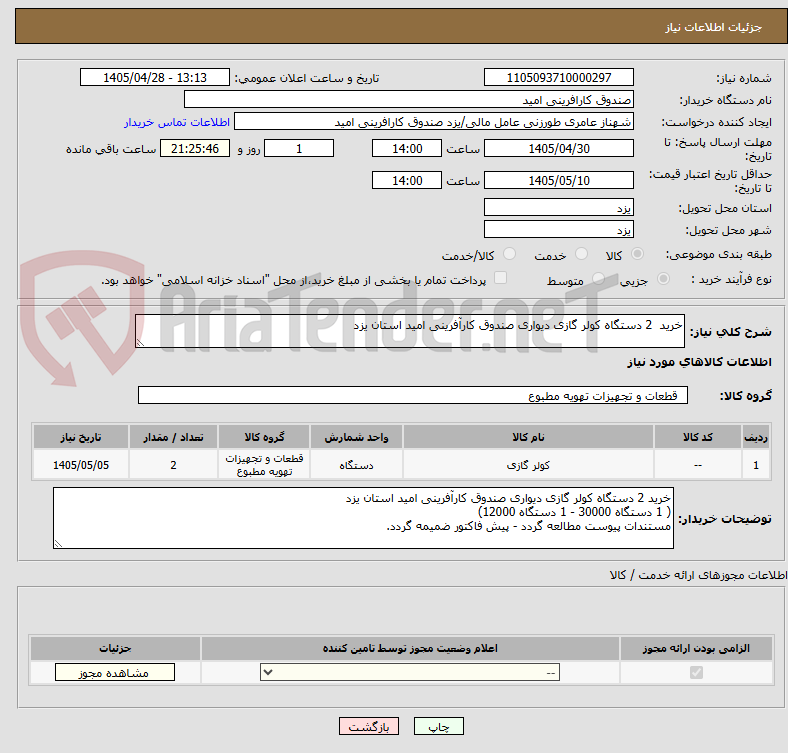Toggle the اسناد خزانه اسلامی payment checkbox
The width and height of the screenshot is (788, 753).
(x=501, y=278)
